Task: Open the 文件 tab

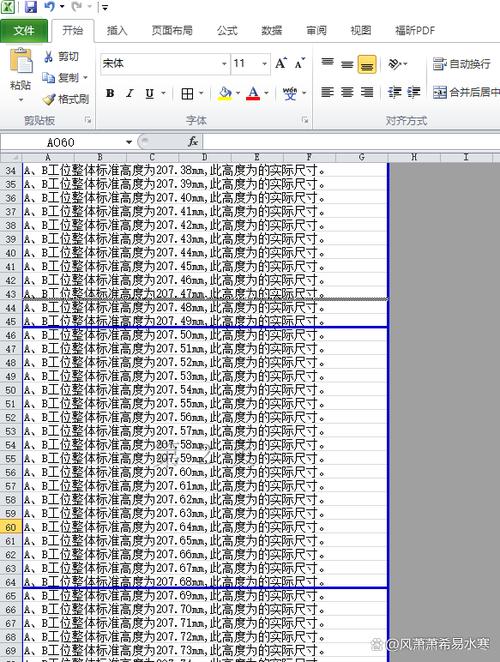Action: (x=24, y=31)
